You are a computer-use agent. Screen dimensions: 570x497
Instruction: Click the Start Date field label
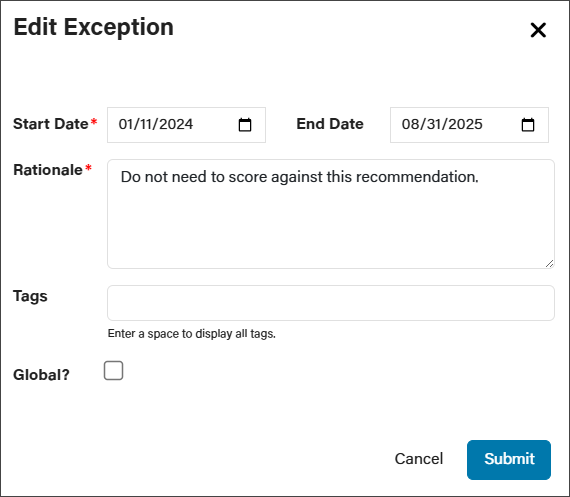51,124
